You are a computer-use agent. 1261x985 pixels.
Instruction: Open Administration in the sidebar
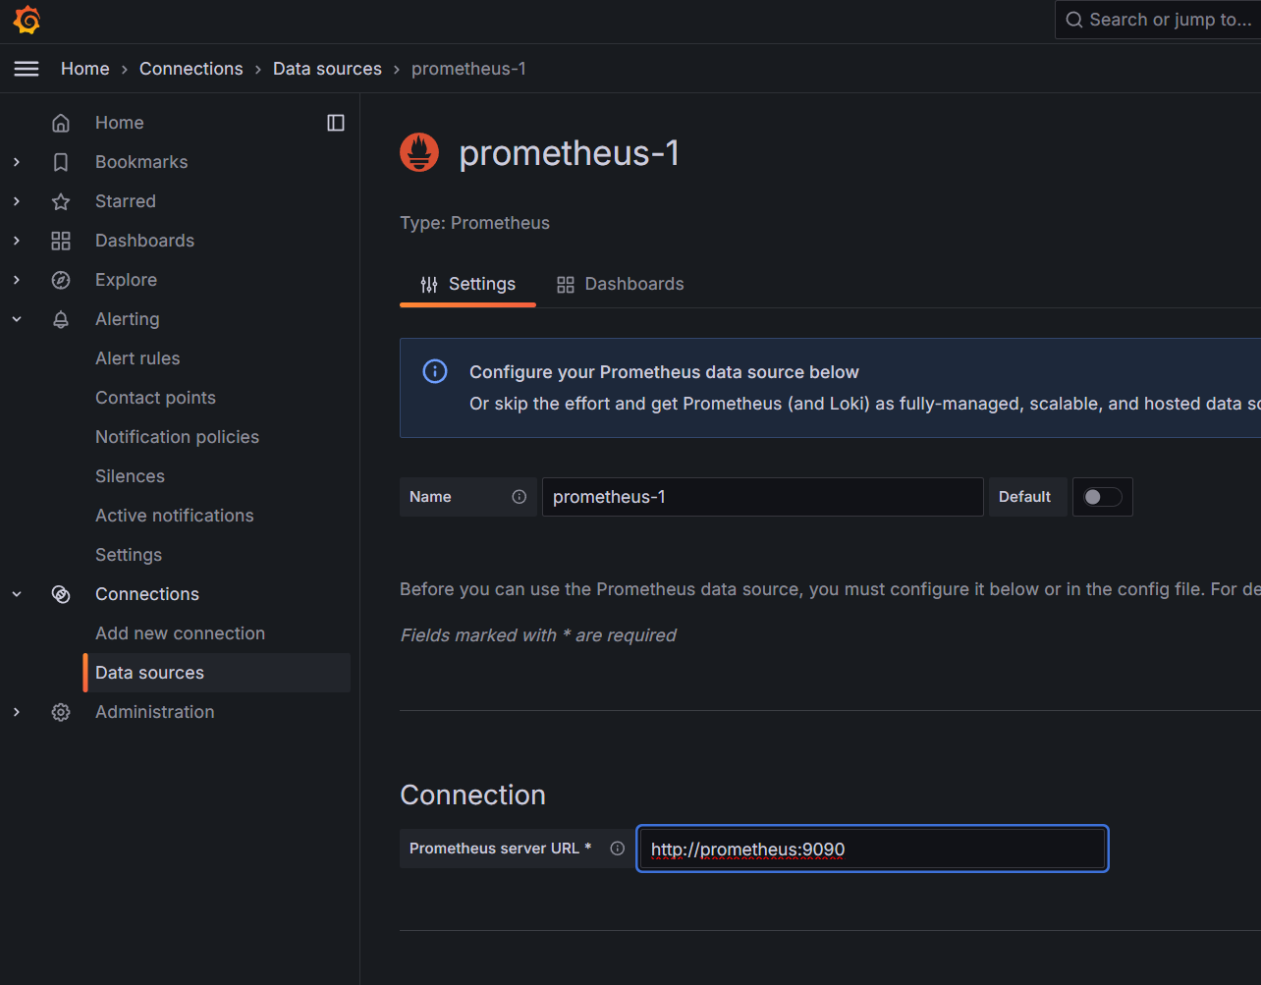154,712
